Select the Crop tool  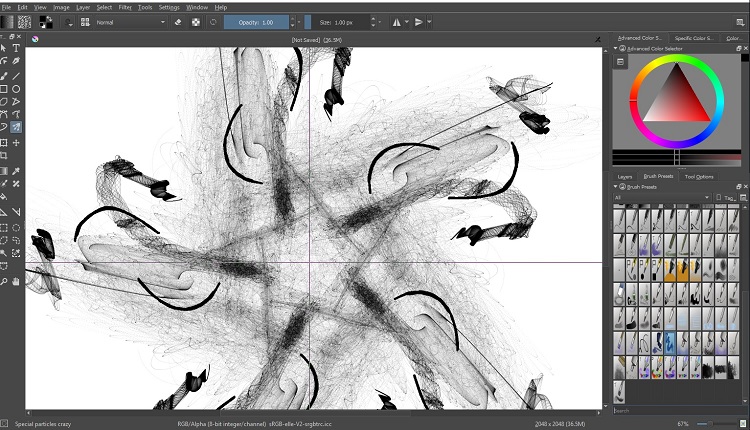point(4,156)
